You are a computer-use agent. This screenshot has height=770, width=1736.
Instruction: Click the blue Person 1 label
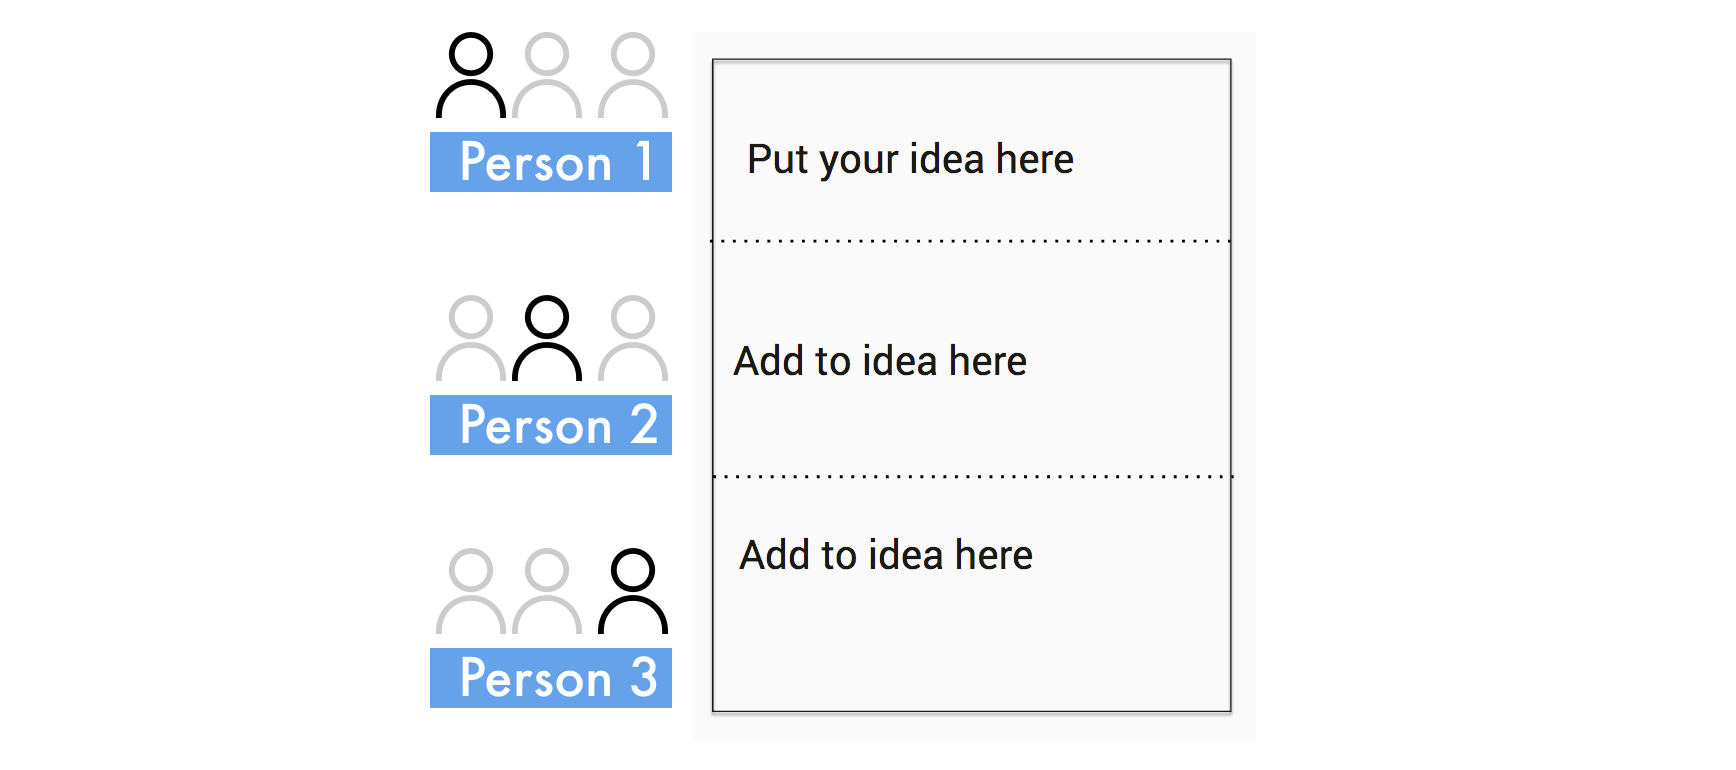click(551, 162)
